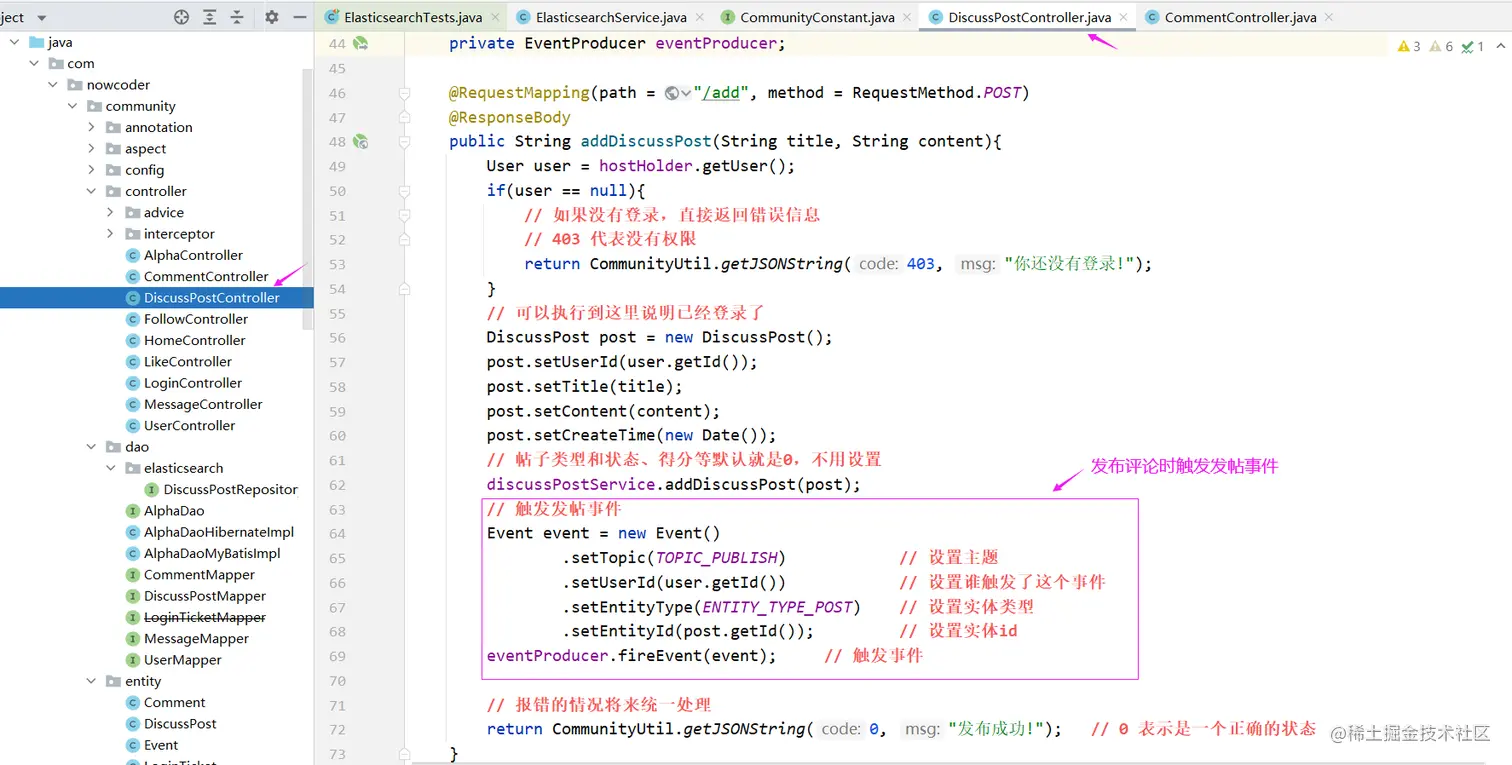1512x765 pixels.
Task: Select UserMapper interface
Action: point(183,660)
